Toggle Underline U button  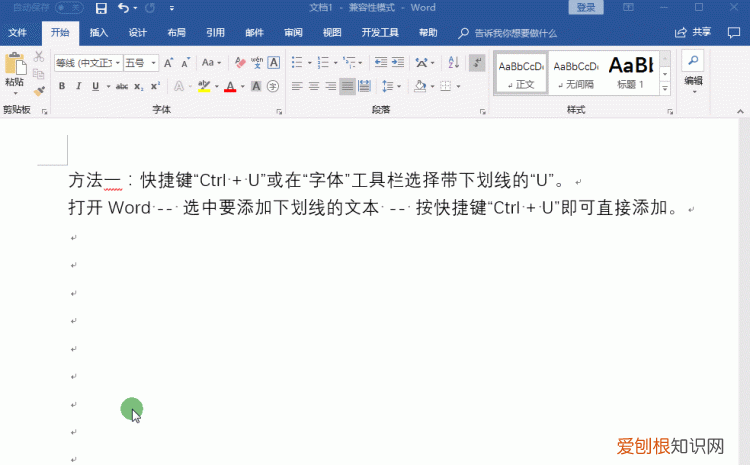pos(96,86)
